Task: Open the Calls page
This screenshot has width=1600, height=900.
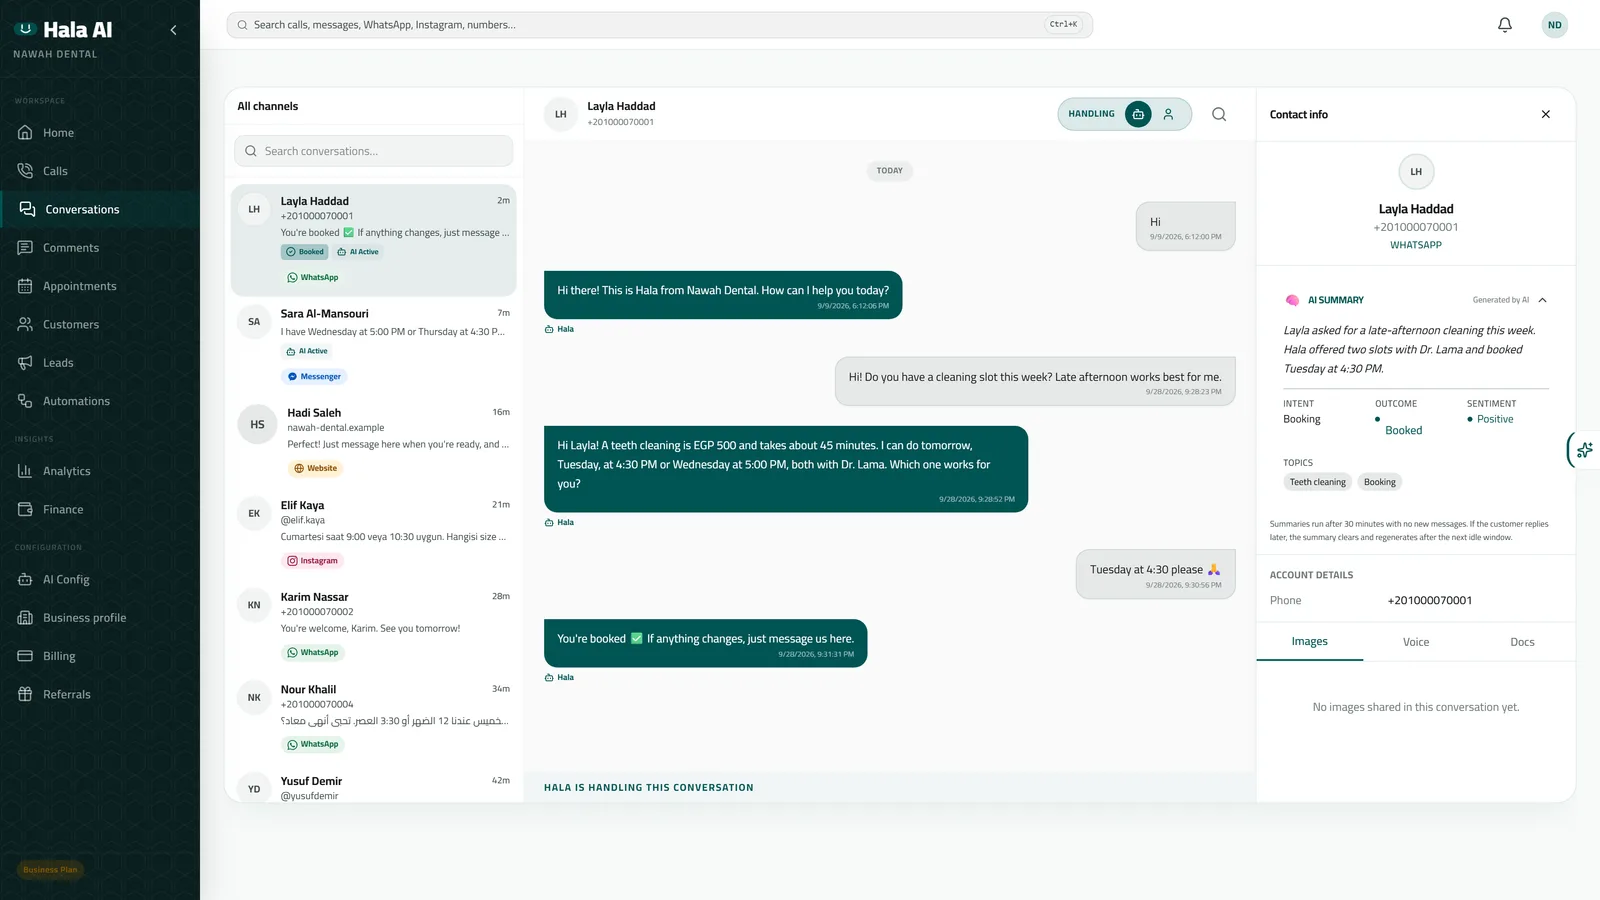Action: (98, 171)
